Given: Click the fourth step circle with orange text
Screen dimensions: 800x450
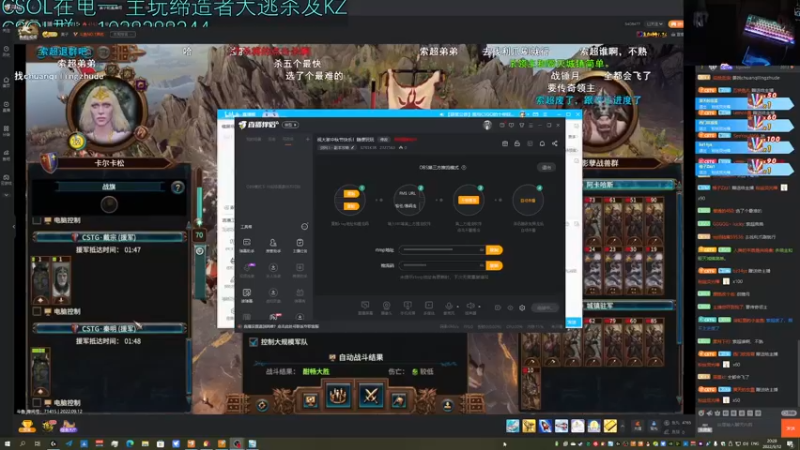Looking at the screenshot, I should [528, 201].
